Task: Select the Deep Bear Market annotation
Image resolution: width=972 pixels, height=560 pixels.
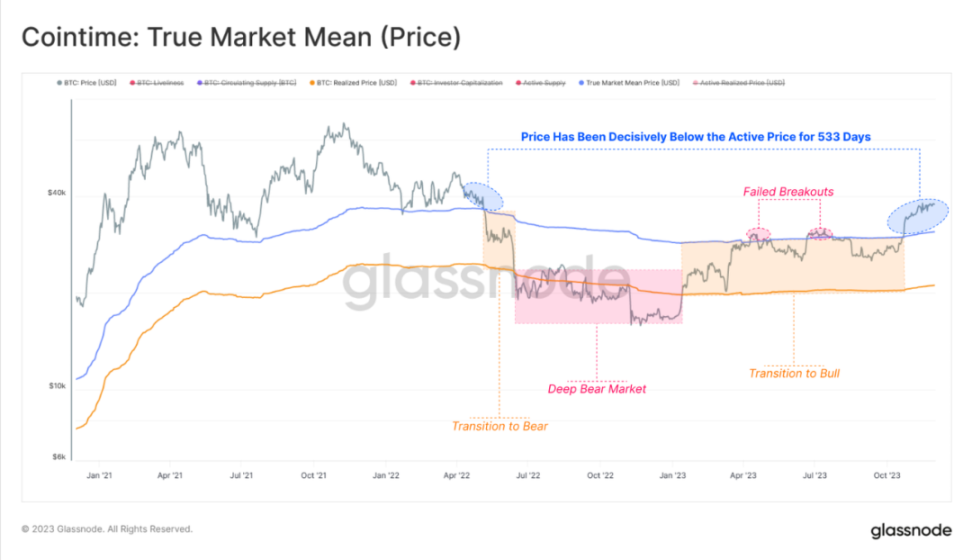Action: pyautogui.click(x=596, y=389)
